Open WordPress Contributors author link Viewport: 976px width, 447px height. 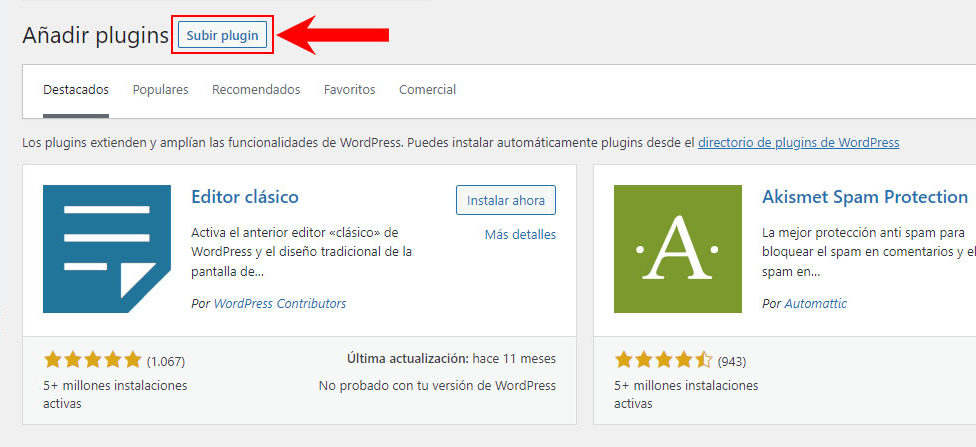280,304
